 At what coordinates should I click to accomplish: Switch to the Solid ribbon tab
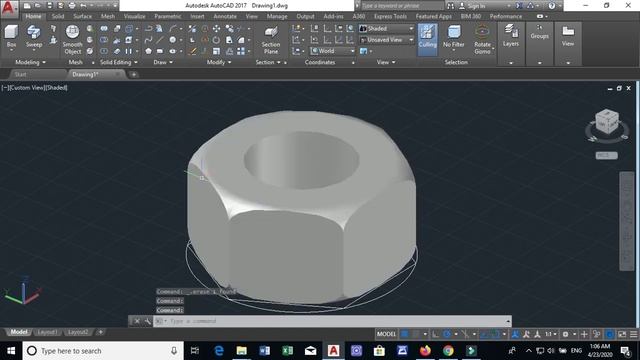(58, 16)
